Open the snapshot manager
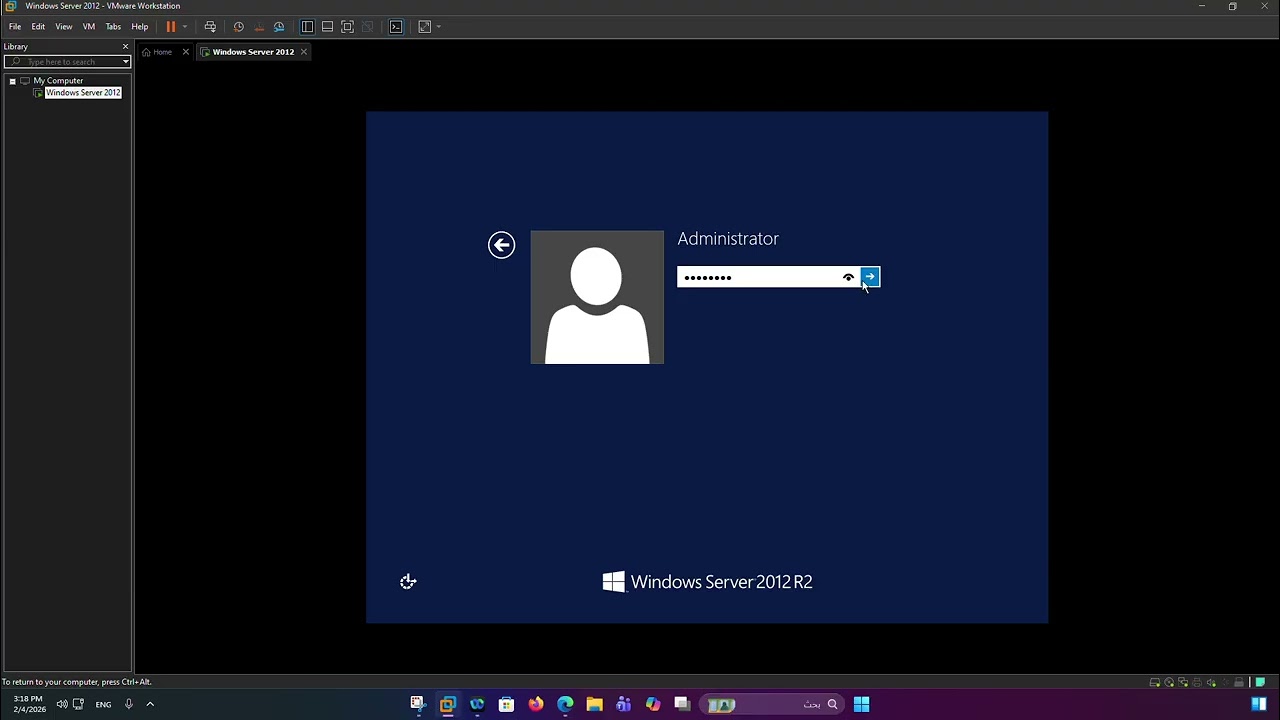 (279, 27)
